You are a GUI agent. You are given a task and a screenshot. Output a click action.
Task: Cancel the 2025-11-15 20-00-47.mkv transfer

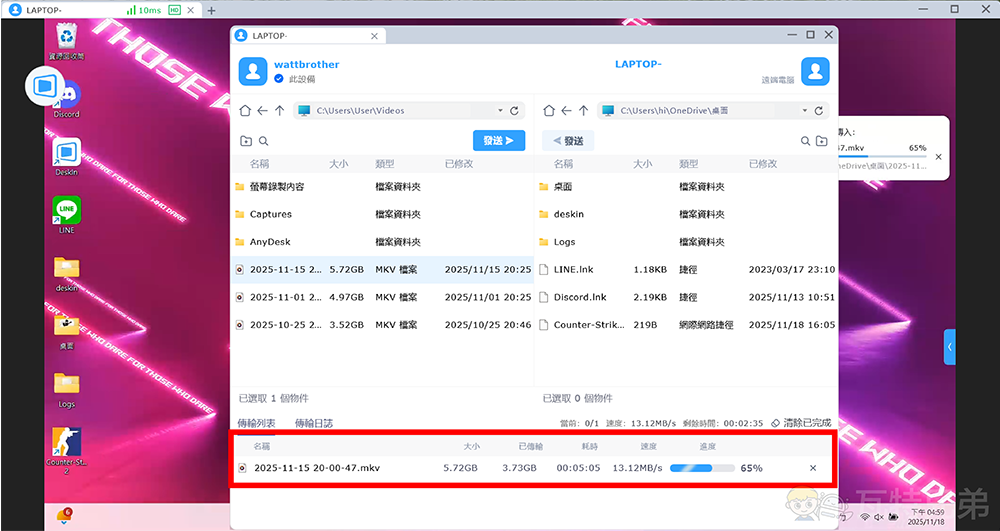pos(812,468)
